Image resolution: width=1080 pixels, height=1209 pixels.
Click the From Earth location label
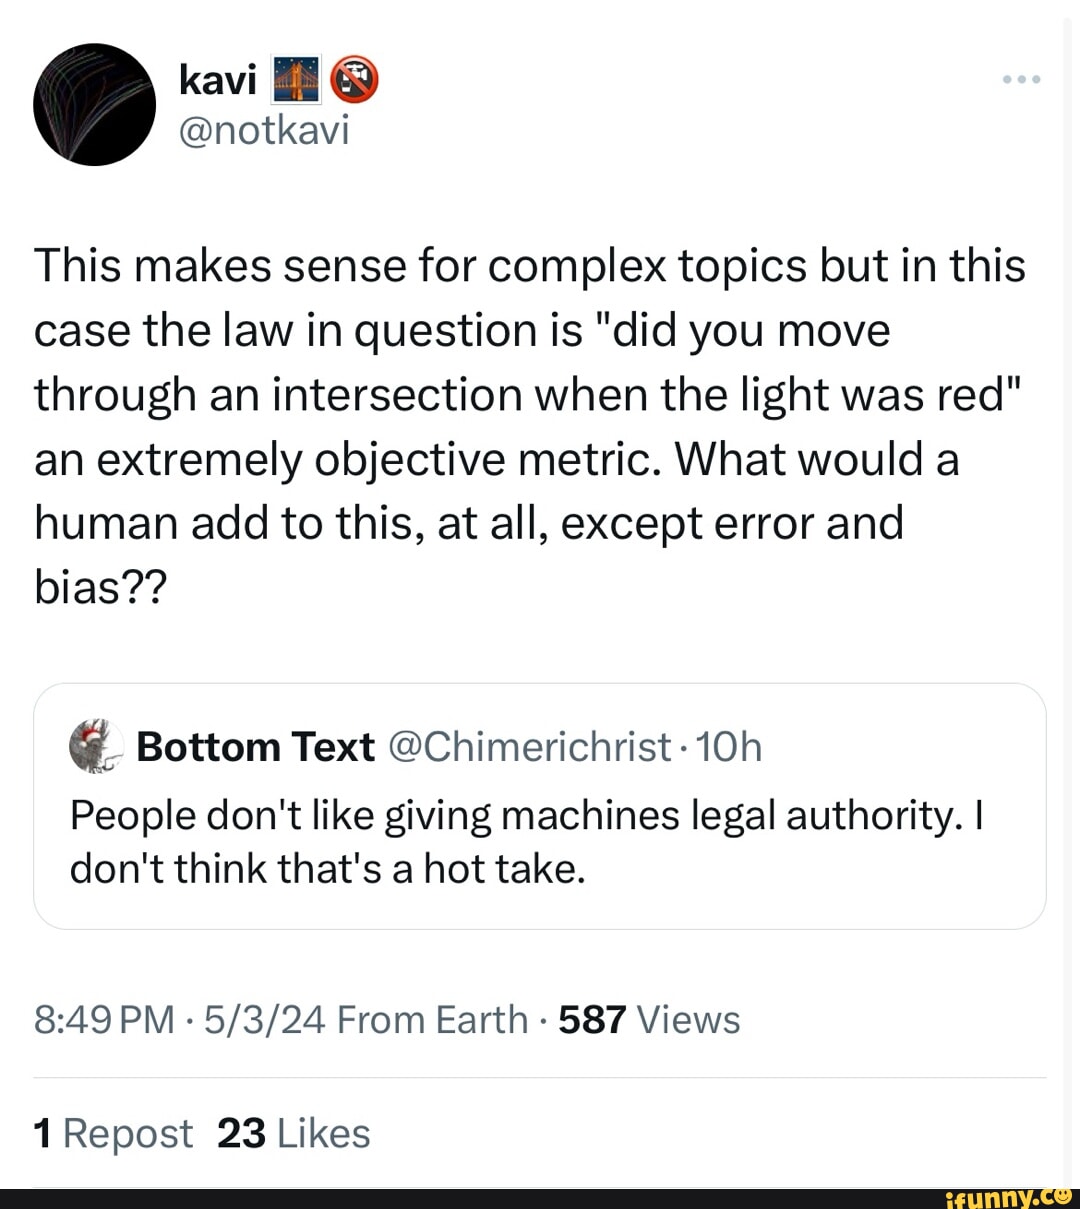tap(432, 1020)
